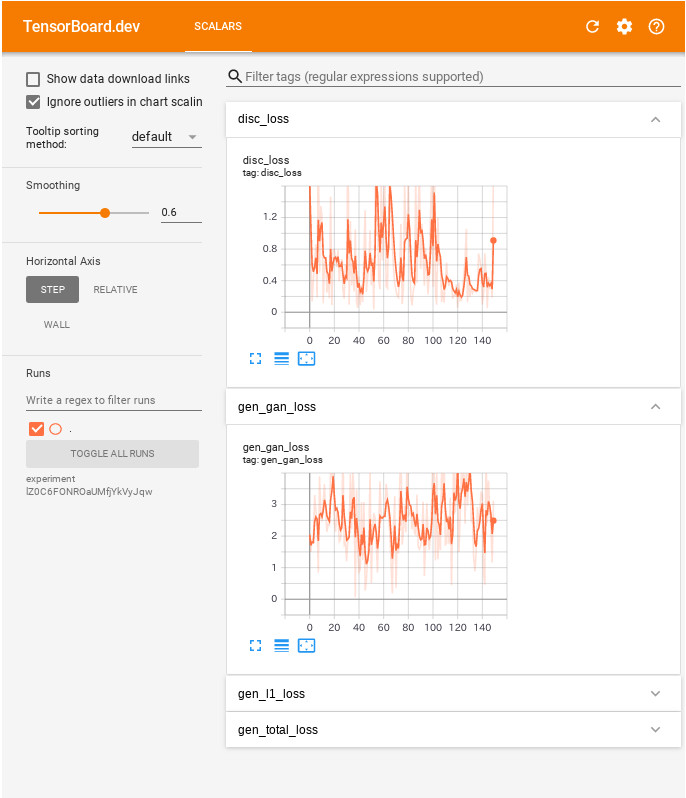Screen dimensions: 686x798
Task: Toggle y-axis log scale on disc_loss chart
Action: click(281, 359)
